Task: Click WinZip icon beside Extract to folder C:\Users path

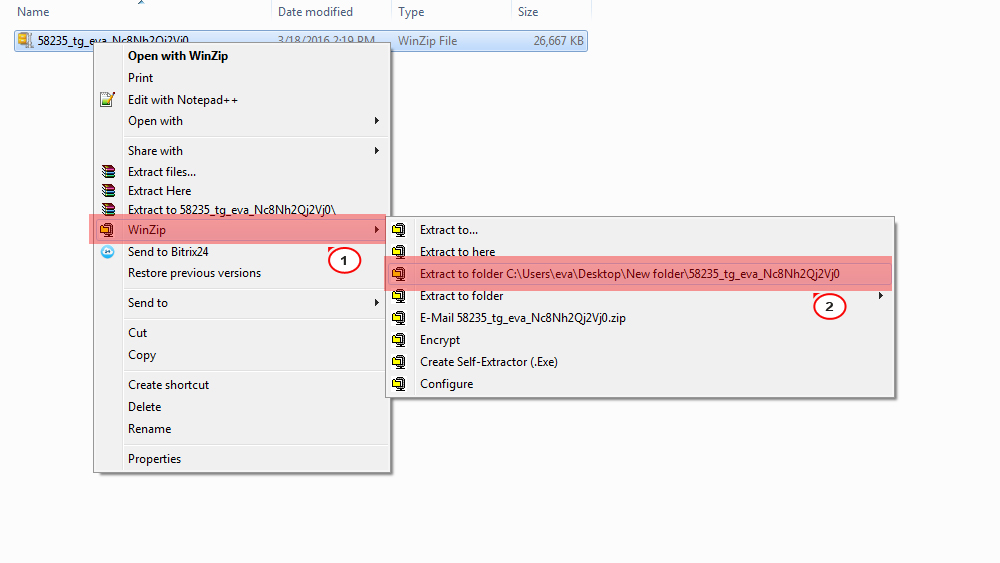Action: [x=399, y=274]
